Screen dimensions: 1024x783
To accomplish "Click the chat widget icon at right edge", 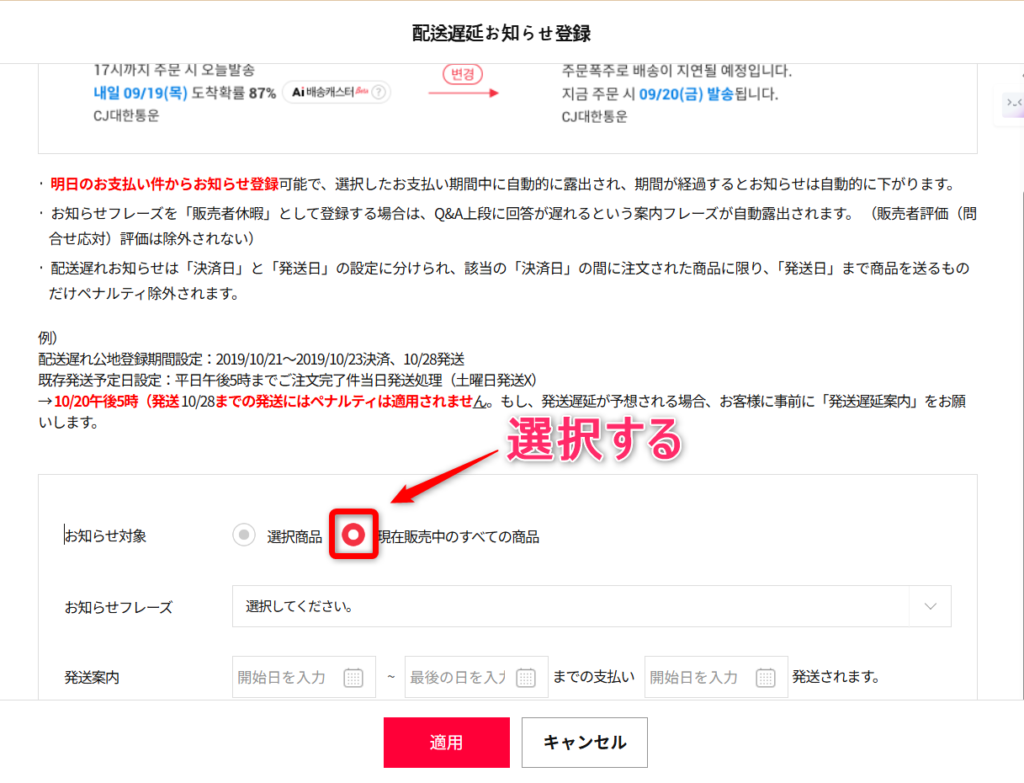I will pos(1013,103).
